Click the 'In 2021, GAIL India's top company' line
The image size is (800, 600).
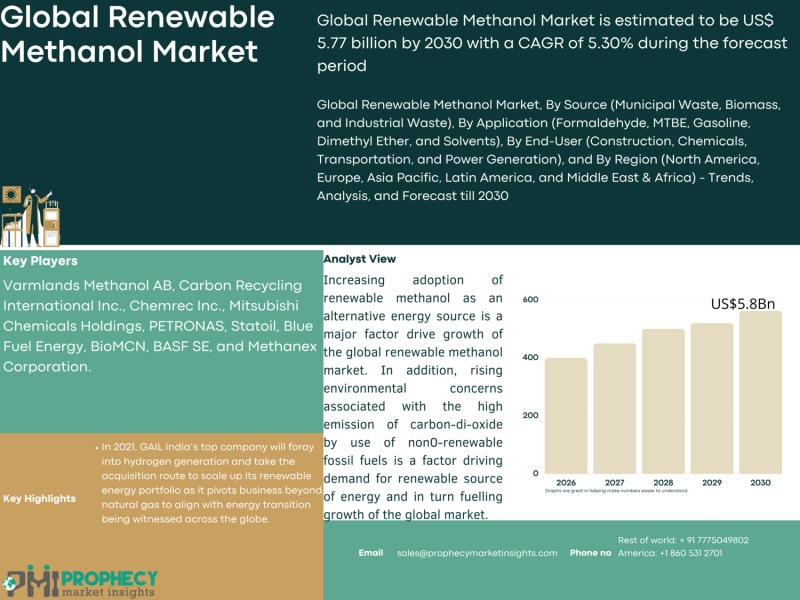click(207, 446)
